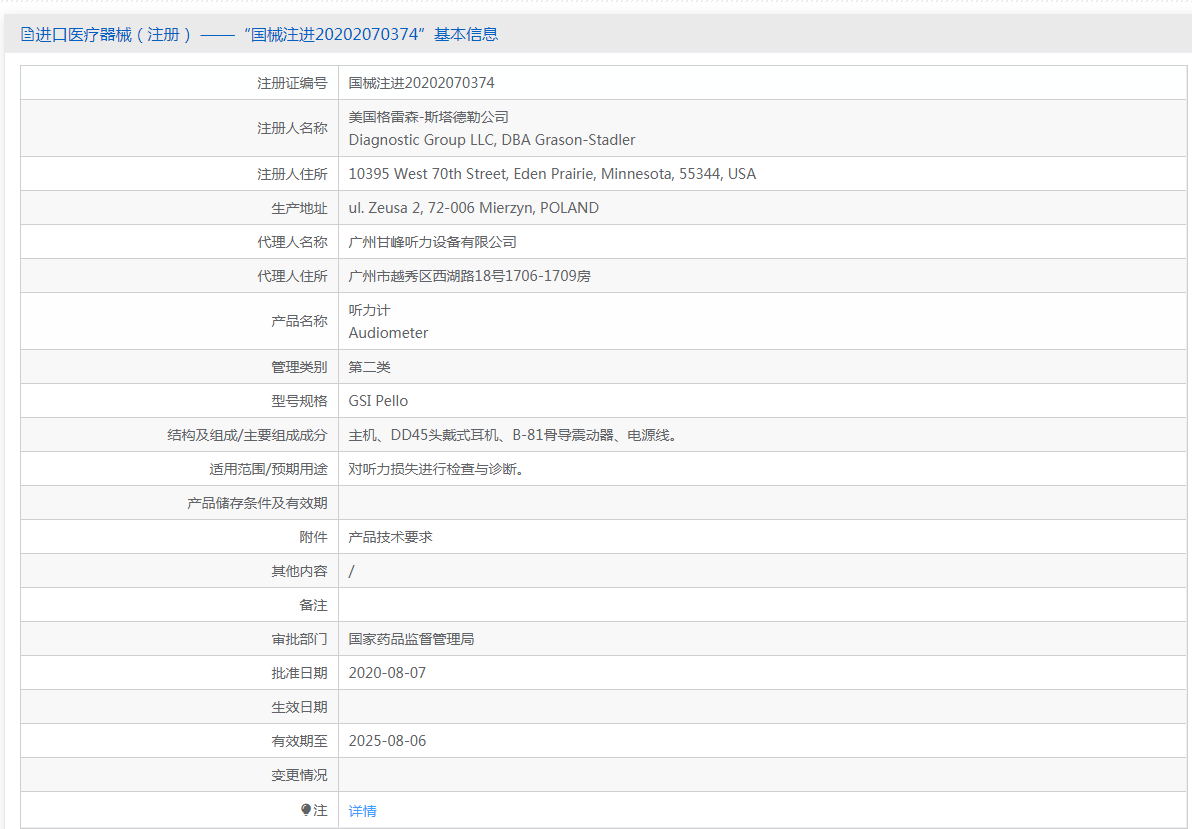The width and height of the screenshot is (1192, 829).
Task: Click the slash value in 其他内容 row
Action: 351,571
